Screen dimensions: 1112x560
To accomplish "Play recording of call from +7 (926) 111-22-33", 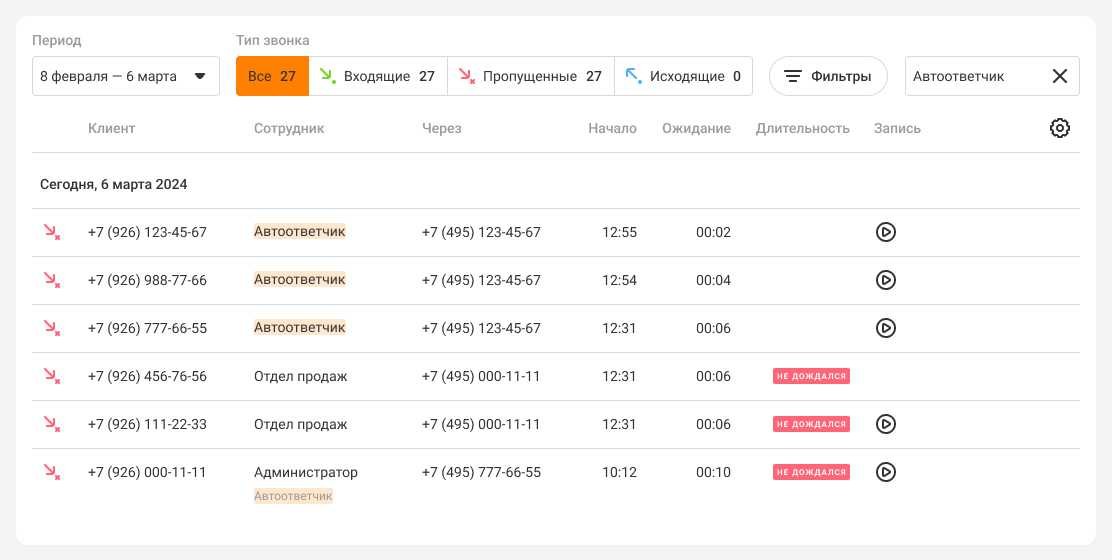I will tap(885, 424).
